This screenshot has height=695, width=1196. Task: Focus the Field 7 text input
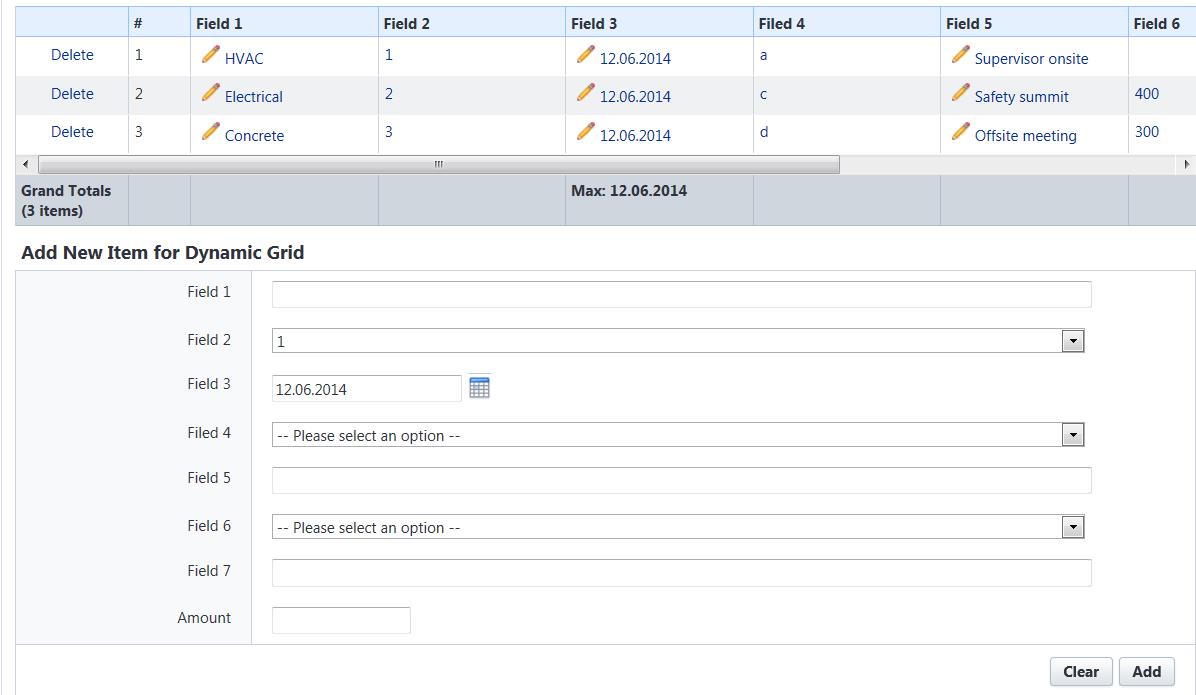coord(681,573)
